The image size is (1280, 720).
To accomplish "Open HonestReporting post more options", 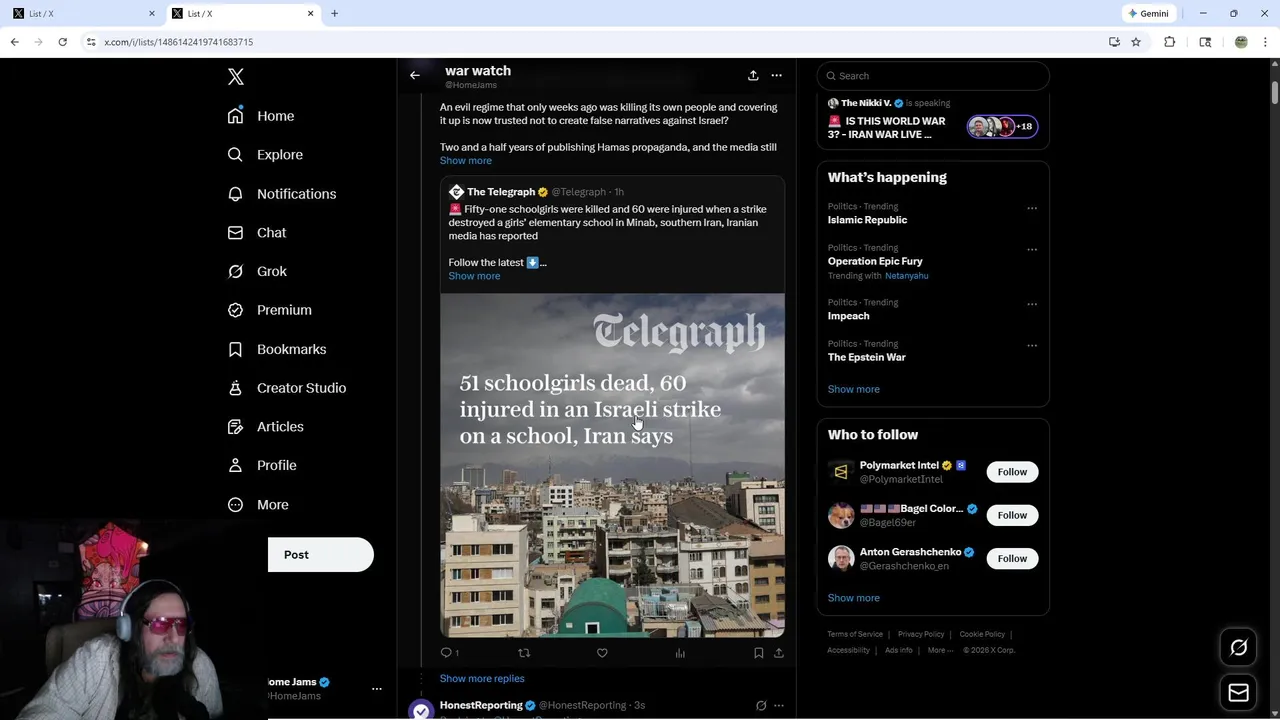I will [779, 706].
